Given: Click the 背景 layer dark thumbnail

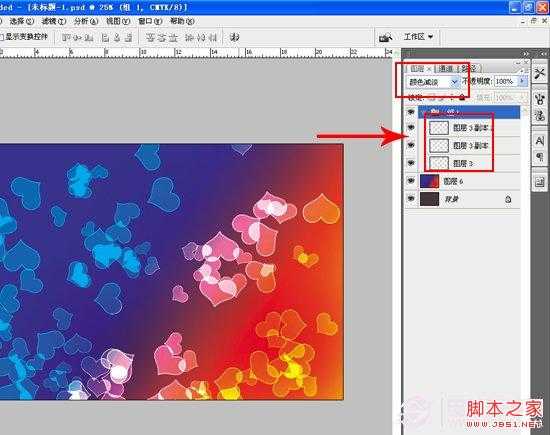Looking at the screenshot, I should click(429, 199).
